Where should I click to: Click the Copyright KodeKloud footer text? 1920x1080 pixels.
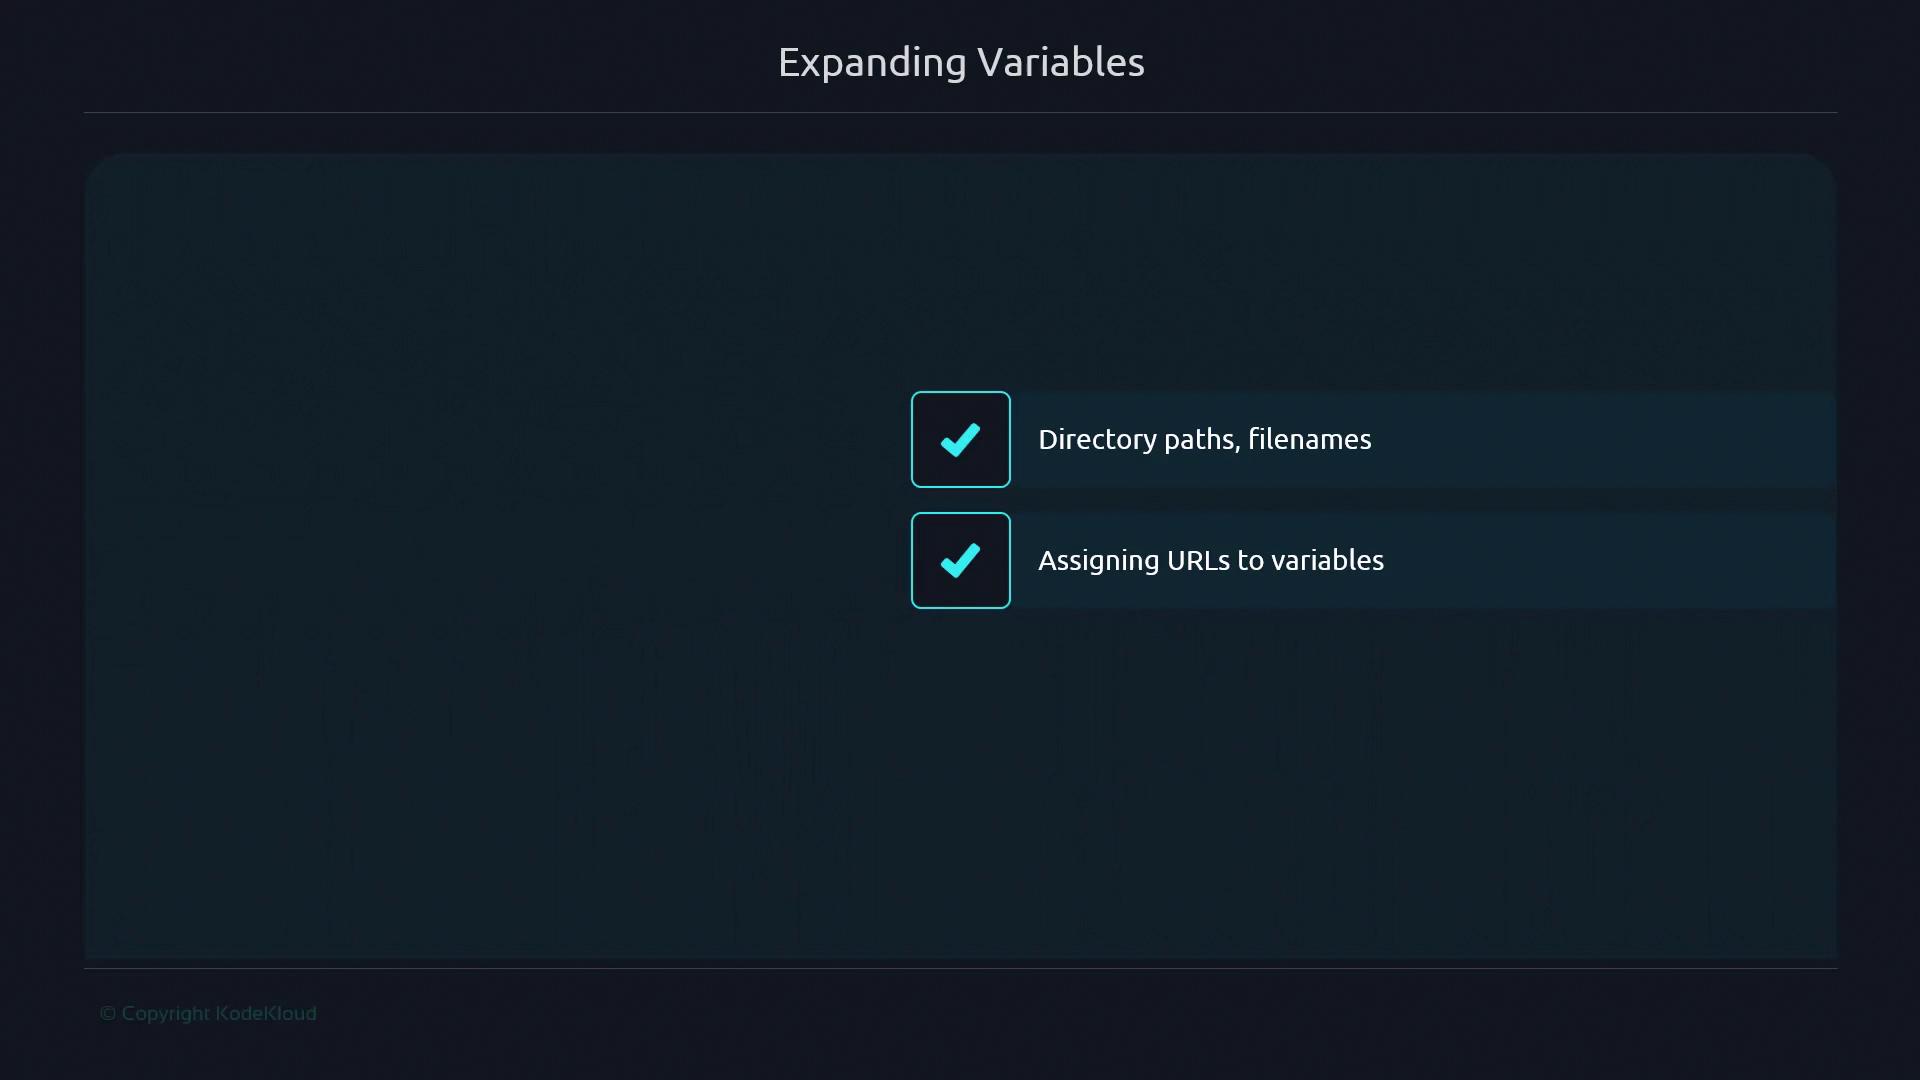(208, 1013)
